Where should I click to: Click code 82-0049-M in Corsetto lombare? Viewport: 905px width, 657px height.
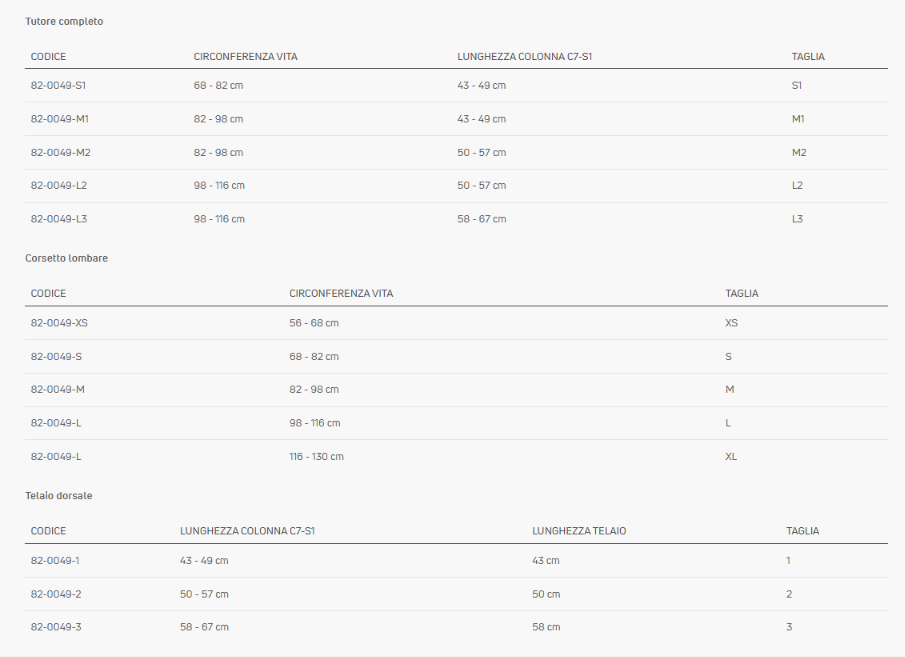tap(58, 389)
